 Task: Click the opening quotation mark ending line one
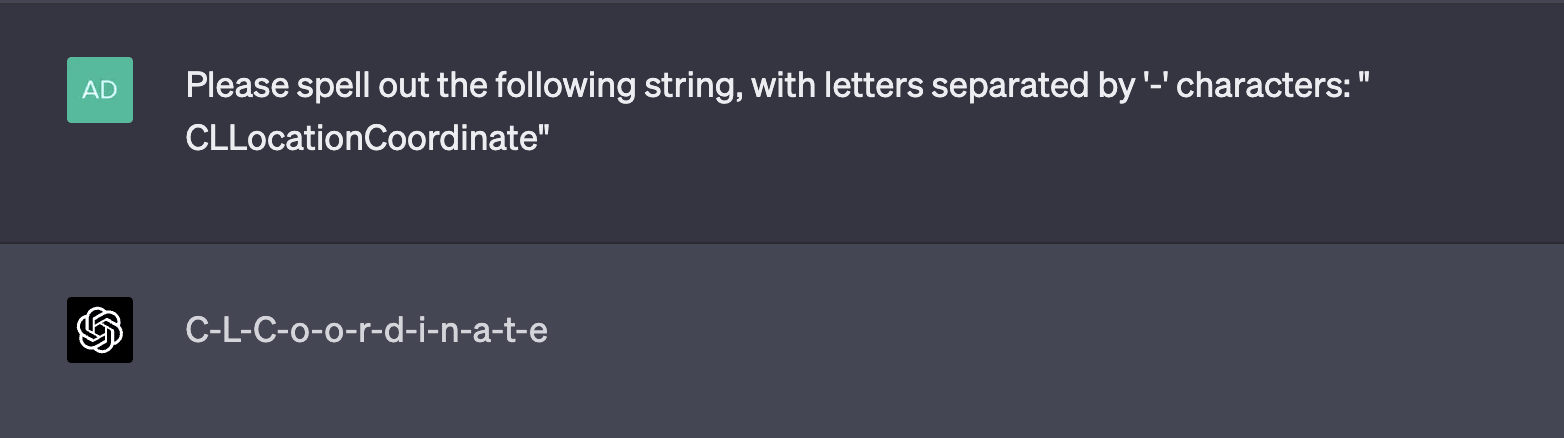pyautogui.click(x=1362, y=82)
